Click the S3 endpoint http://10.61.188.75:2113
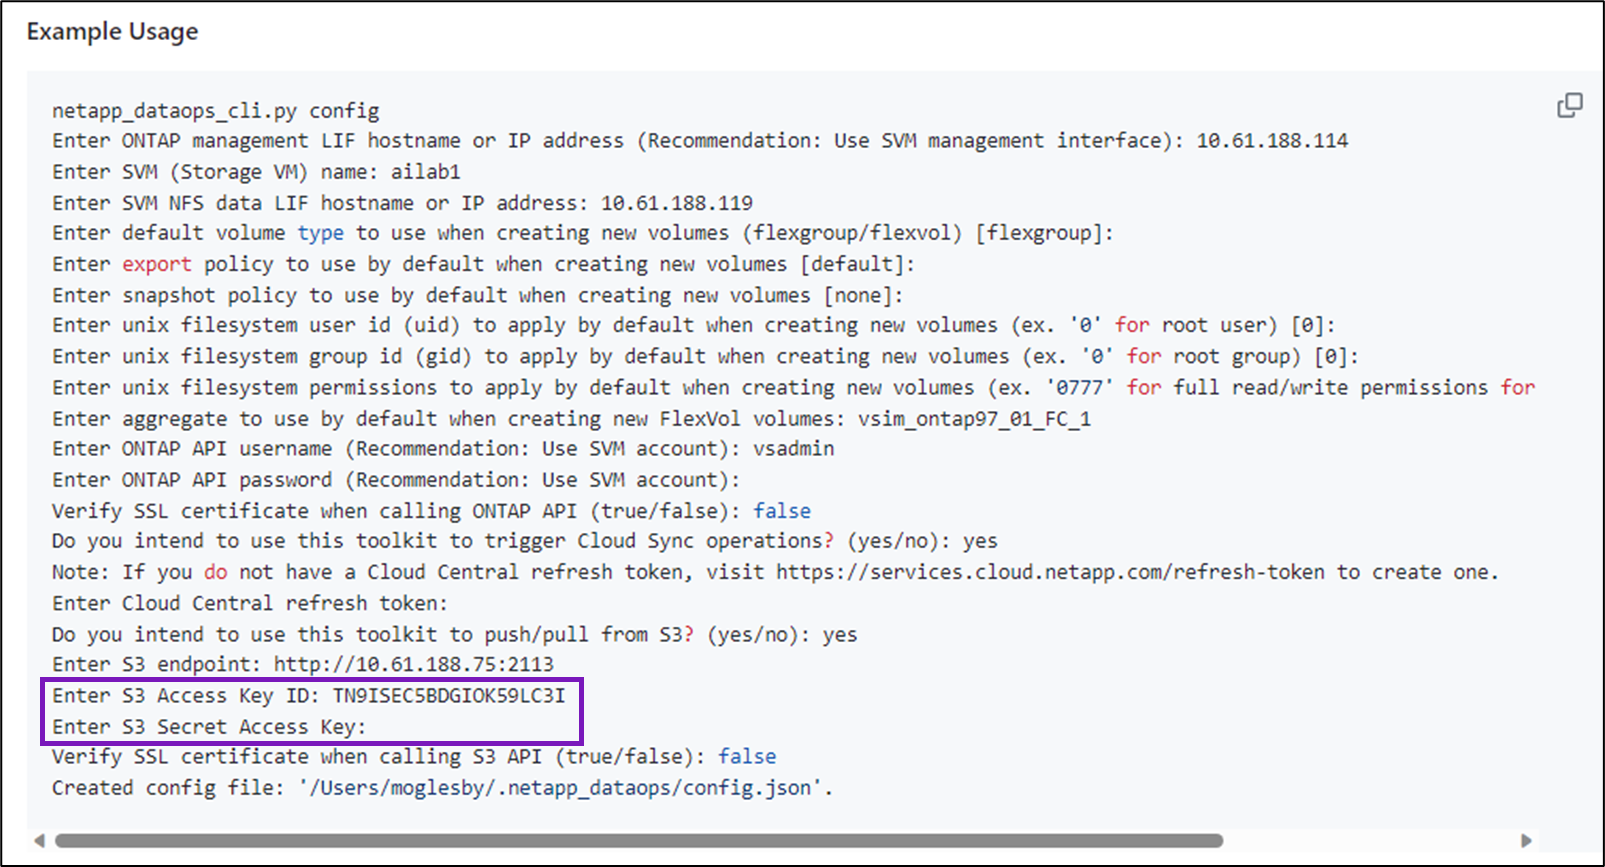Image resolution: width=1605 pixels, height=867 pixels. (413, 665)
